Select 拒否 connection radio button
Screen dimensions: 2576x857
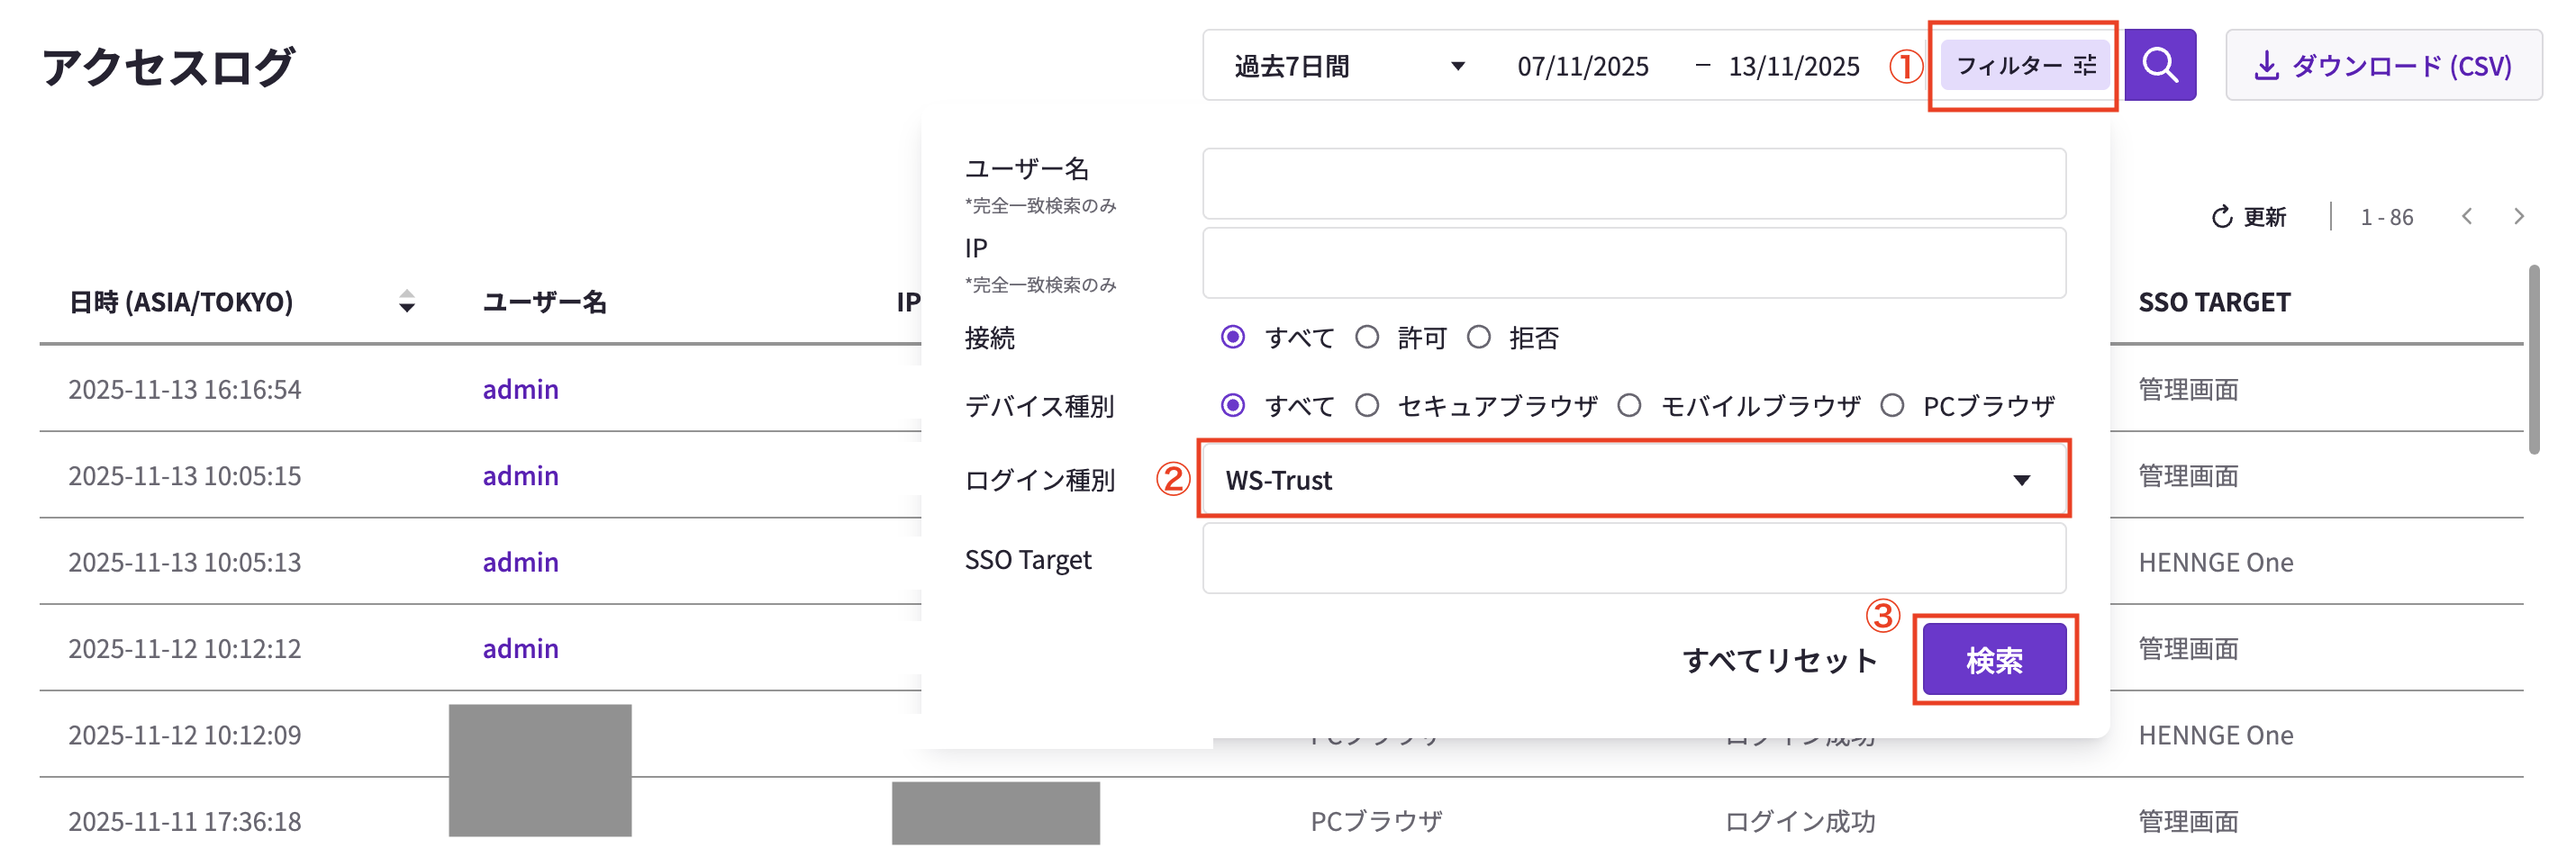pyautogui.click(x=1478, y=338)
